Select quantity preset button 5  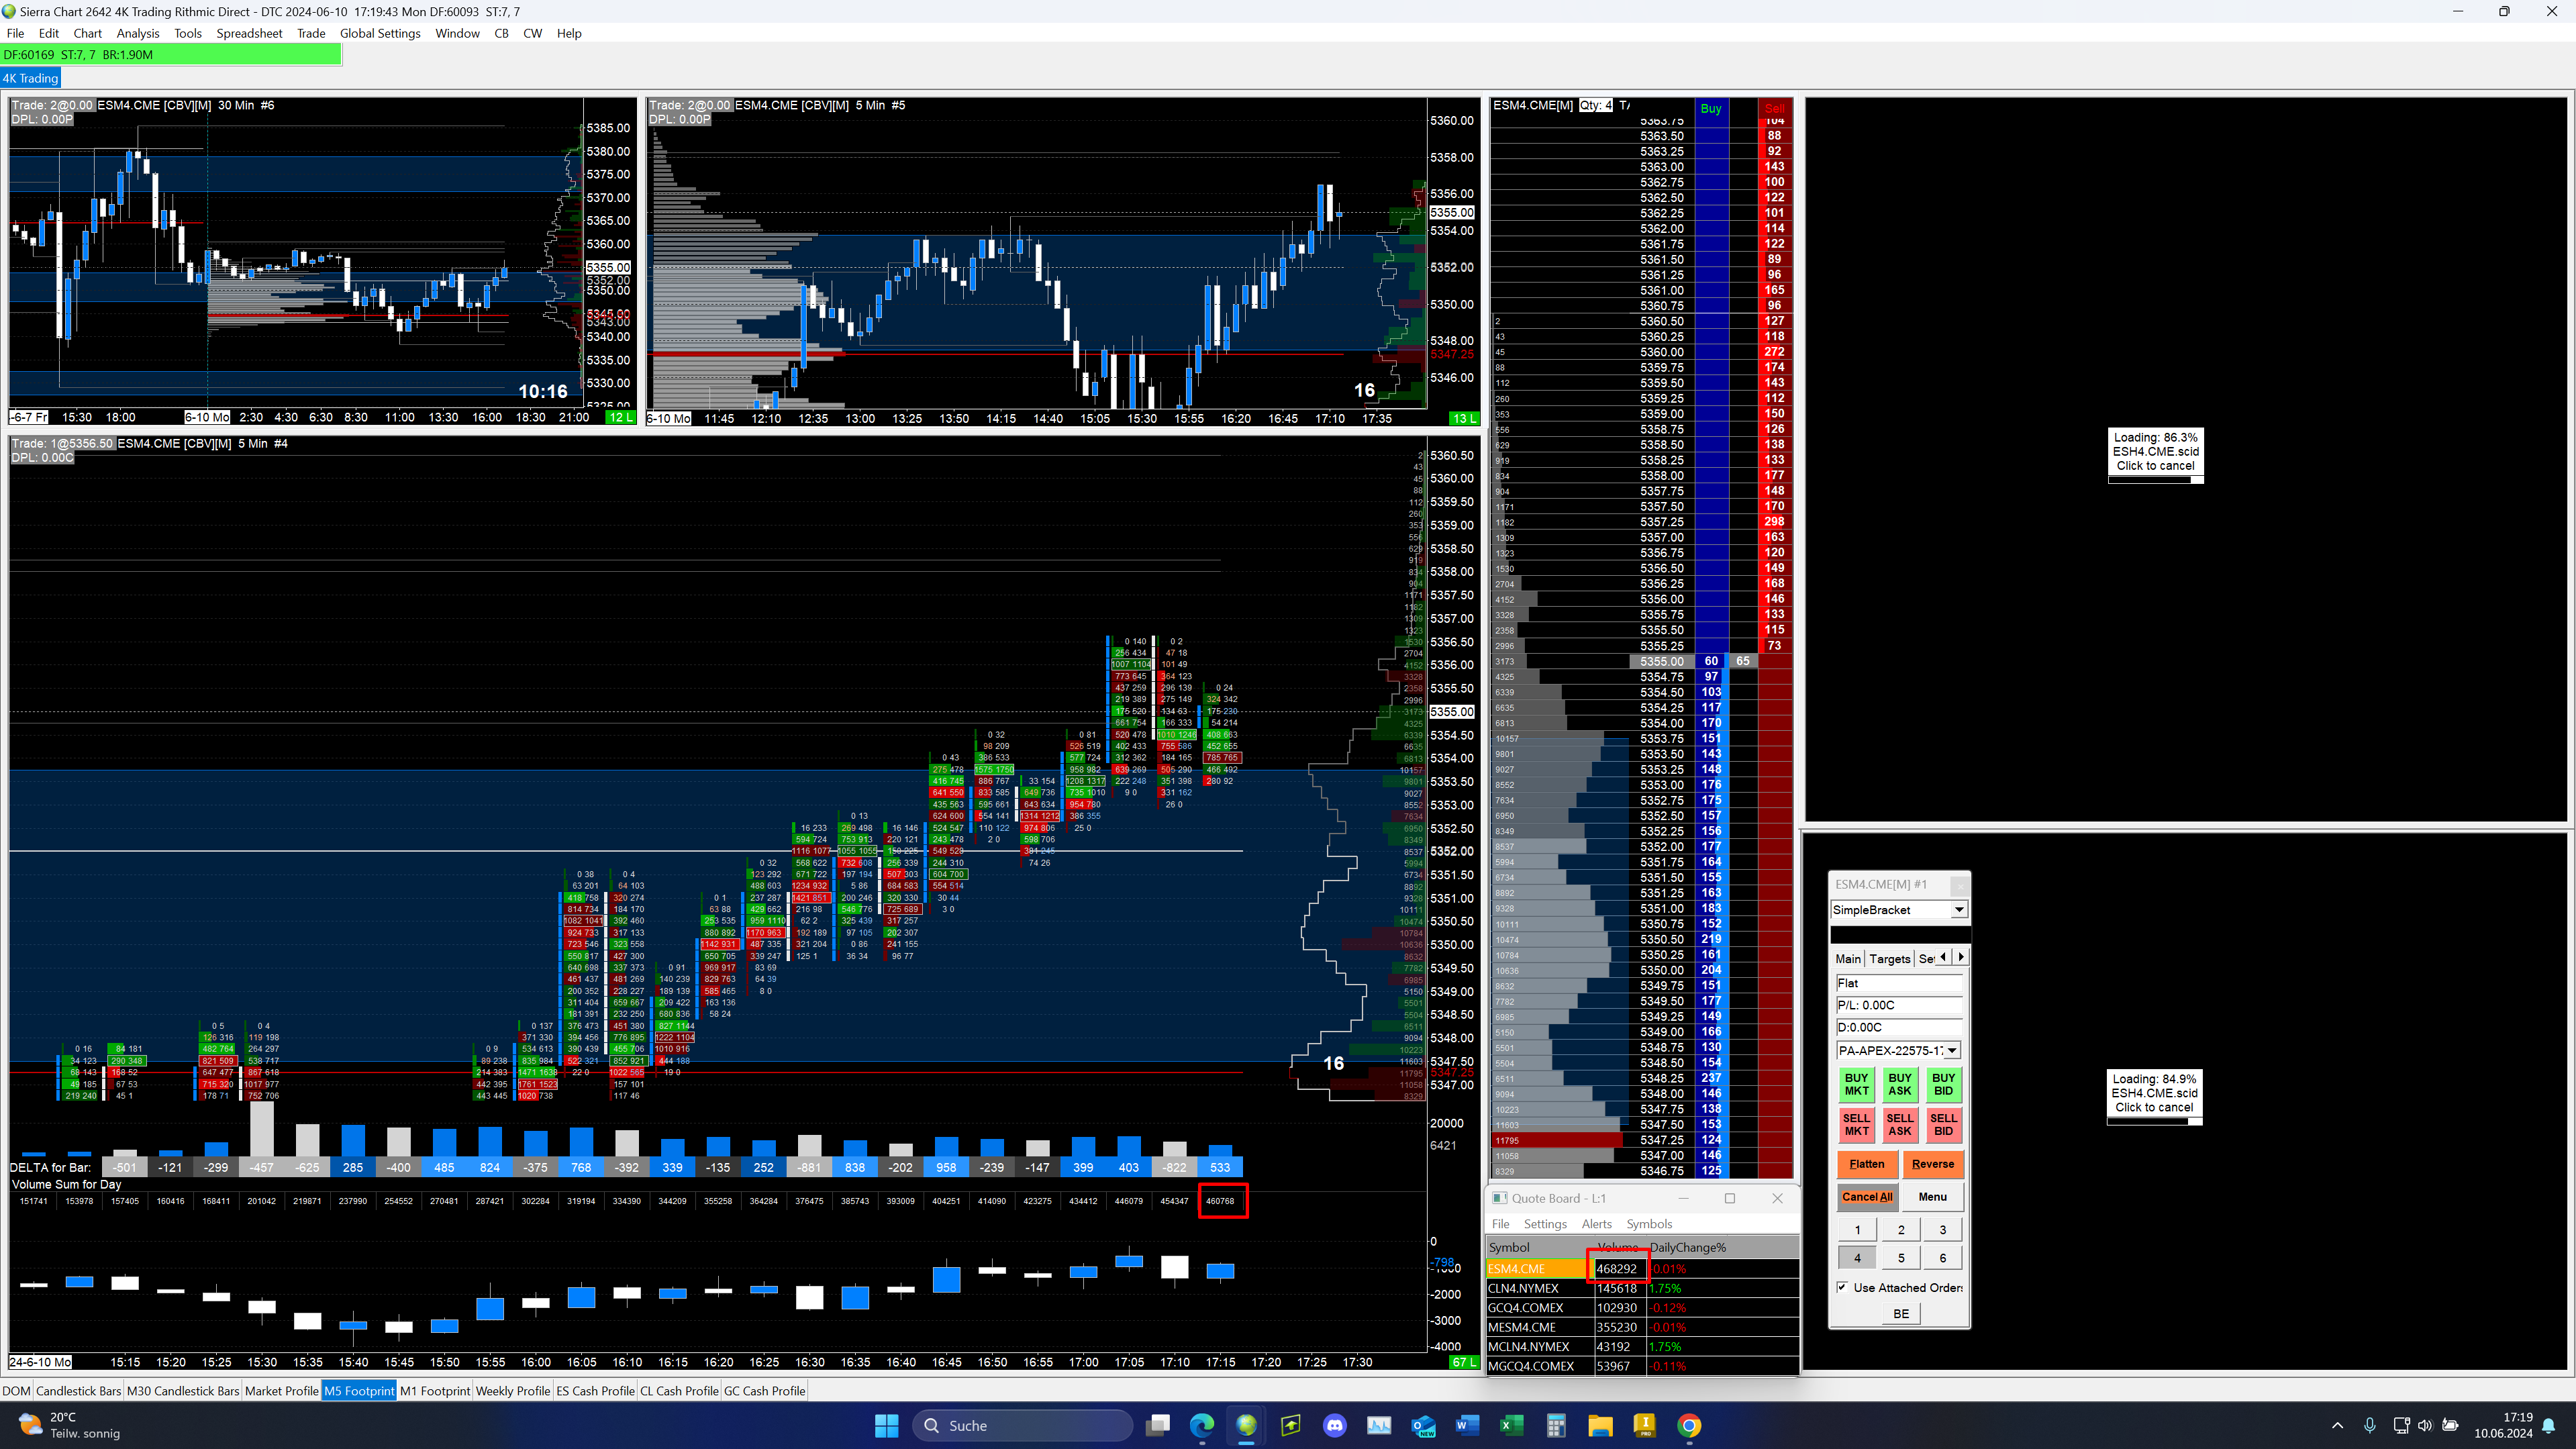point(1901,1258)
